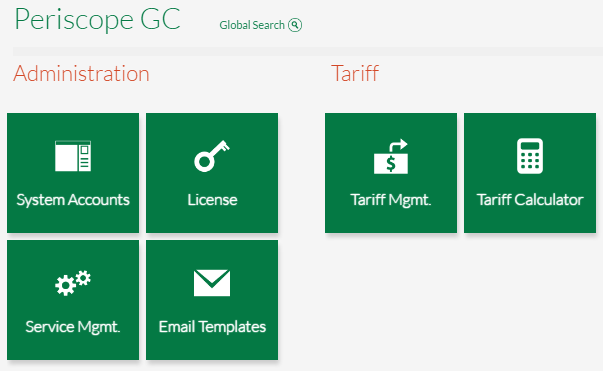Select the key icon for License
The image size is (603, 371).
tap(212, 156)
